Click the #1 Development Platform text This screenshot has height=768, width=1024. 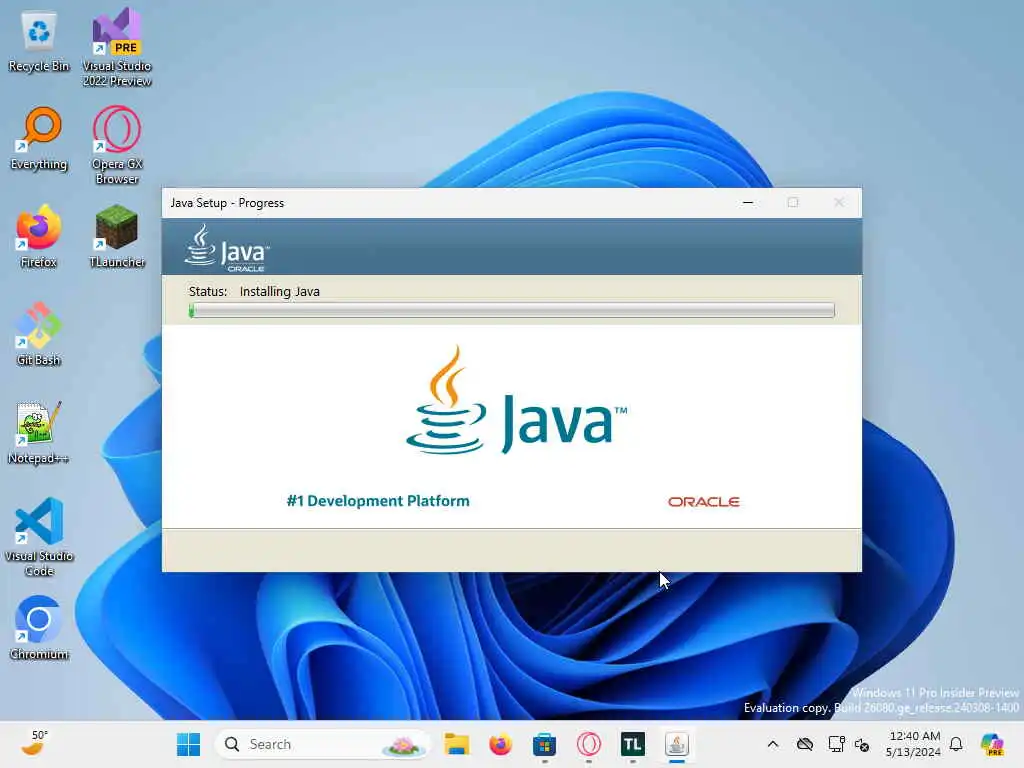378,501
